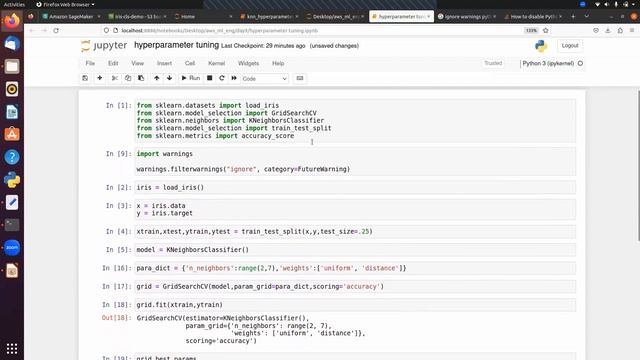640x360 pixels.
Task: Restart kernel and run all icon
Action: [234, 78]
